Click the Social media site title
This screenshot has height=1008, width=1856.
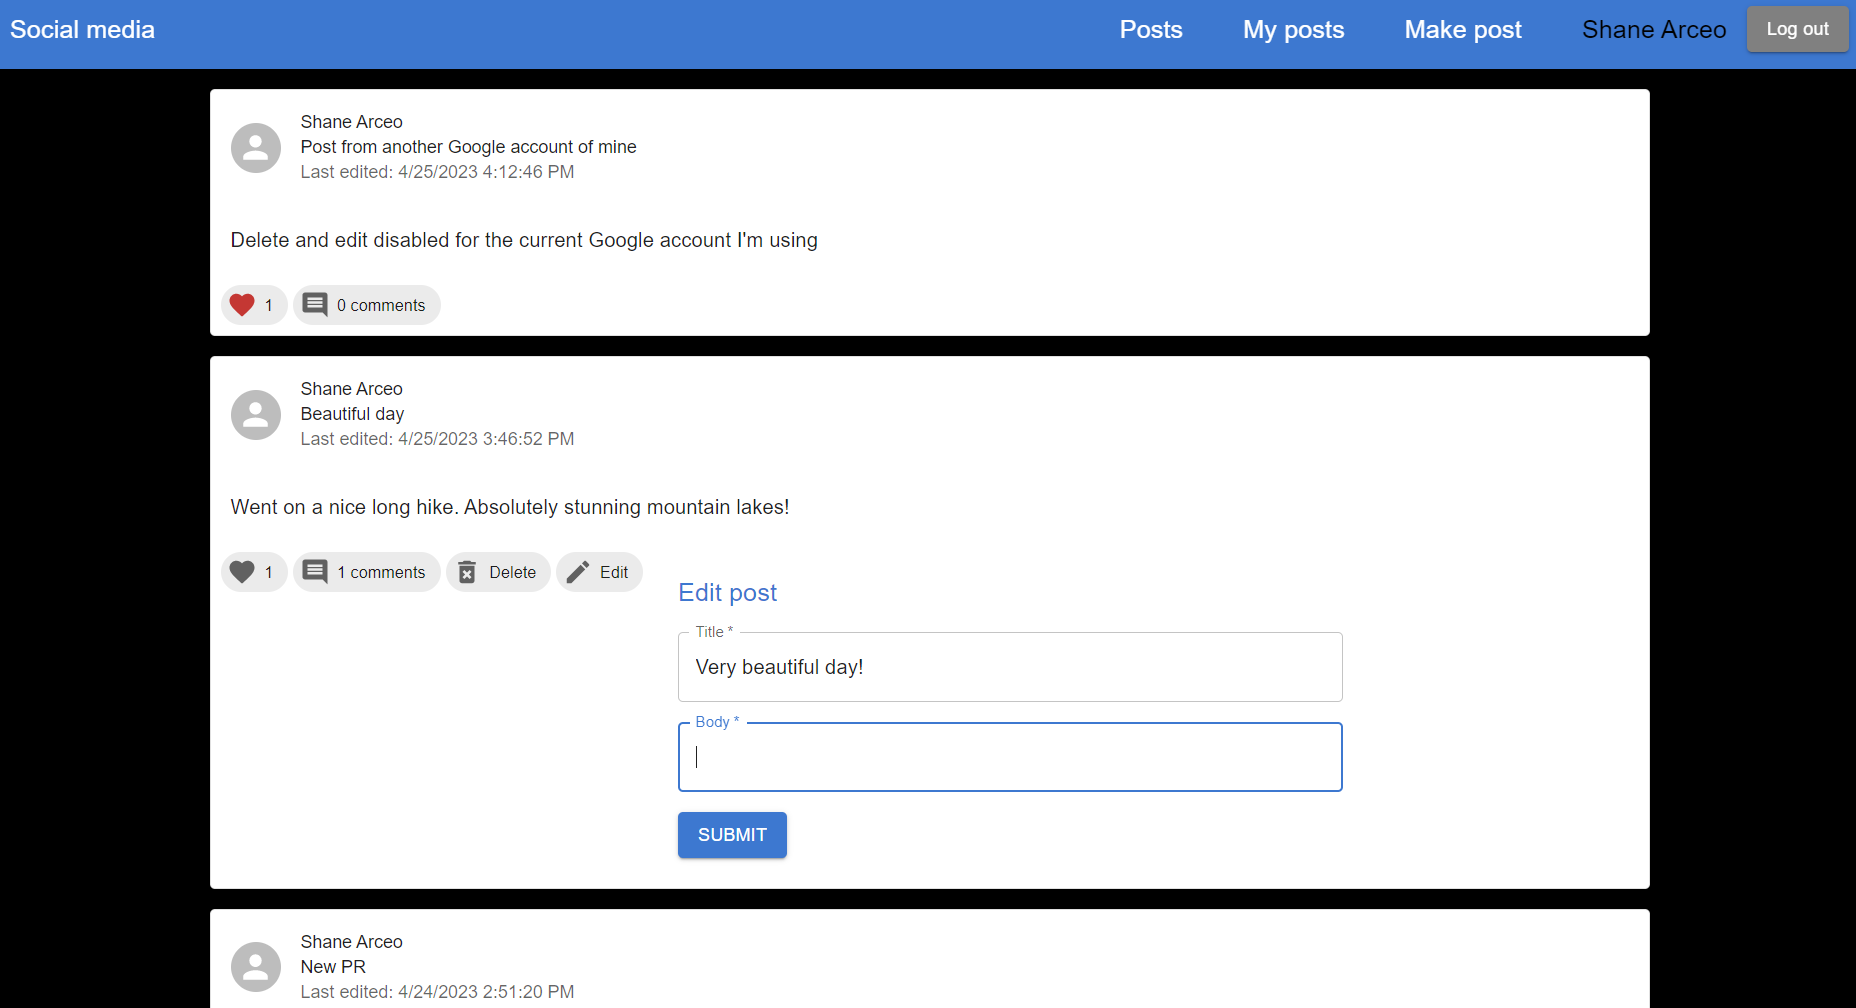click(x=83, y=30)
